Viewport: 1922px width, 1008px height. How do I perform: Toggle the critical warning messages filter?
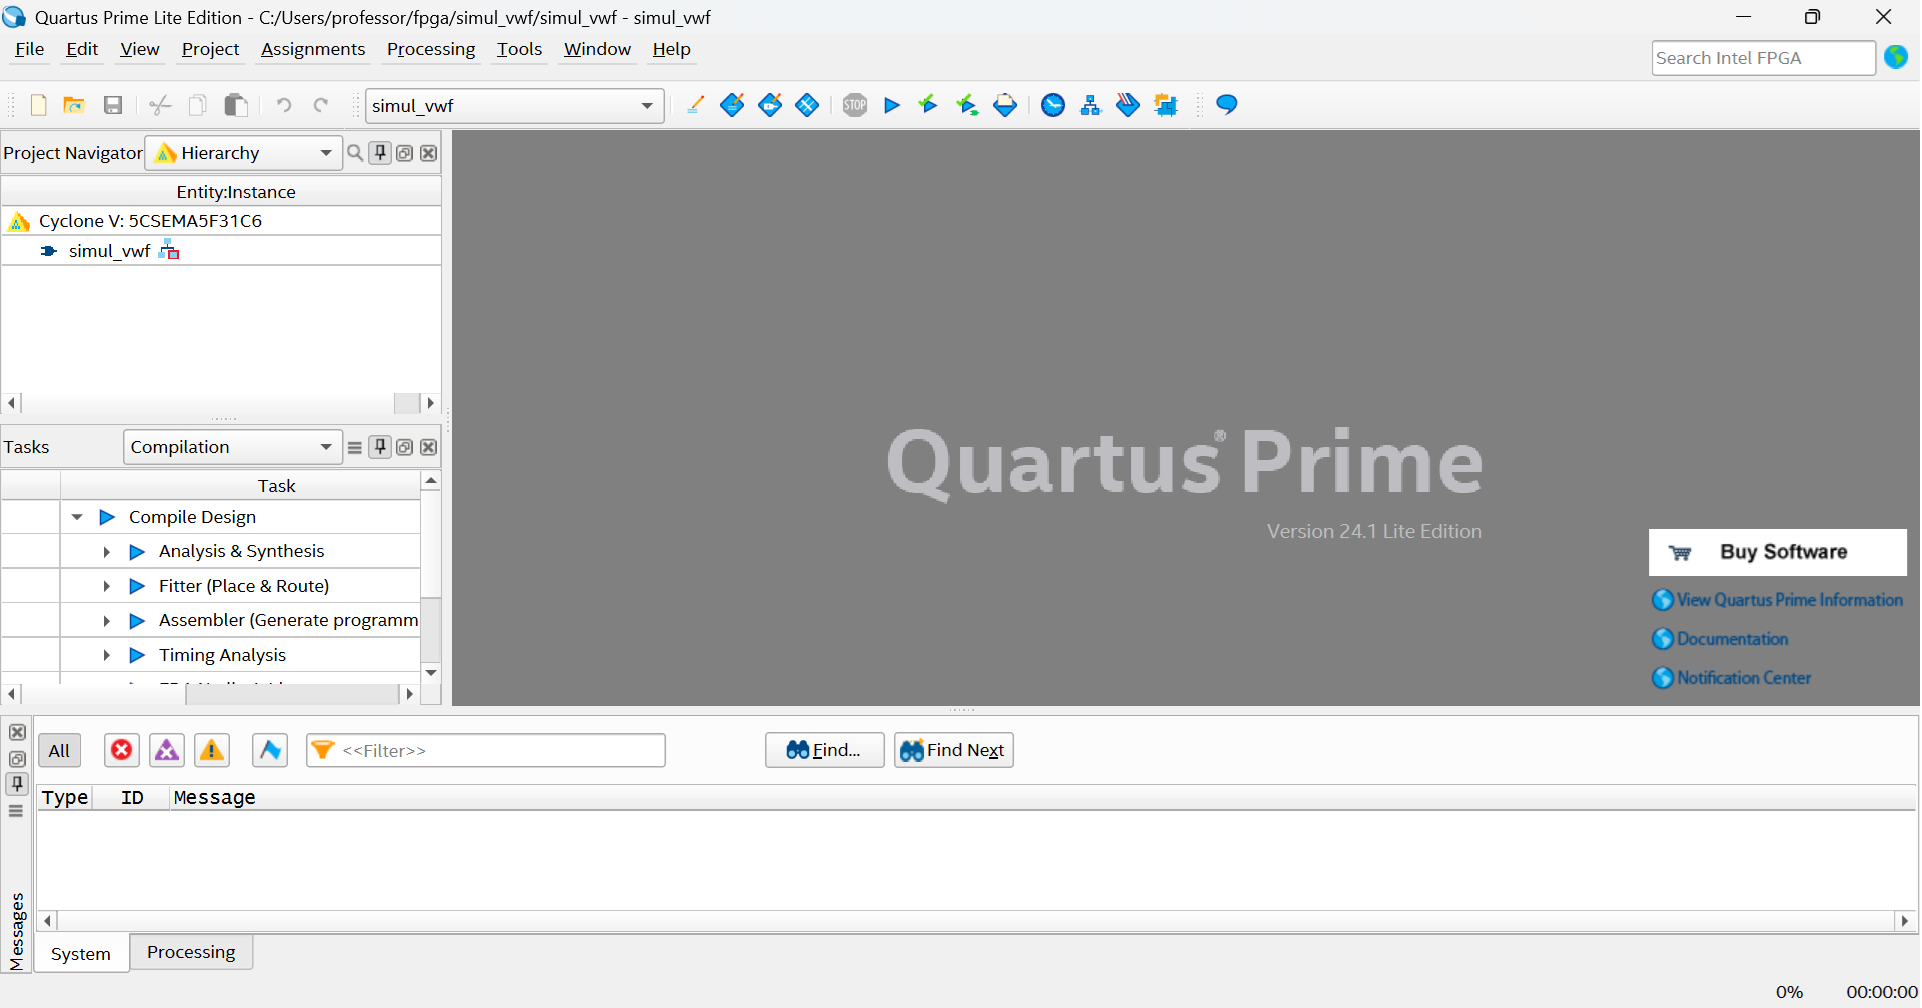point(167,750)
